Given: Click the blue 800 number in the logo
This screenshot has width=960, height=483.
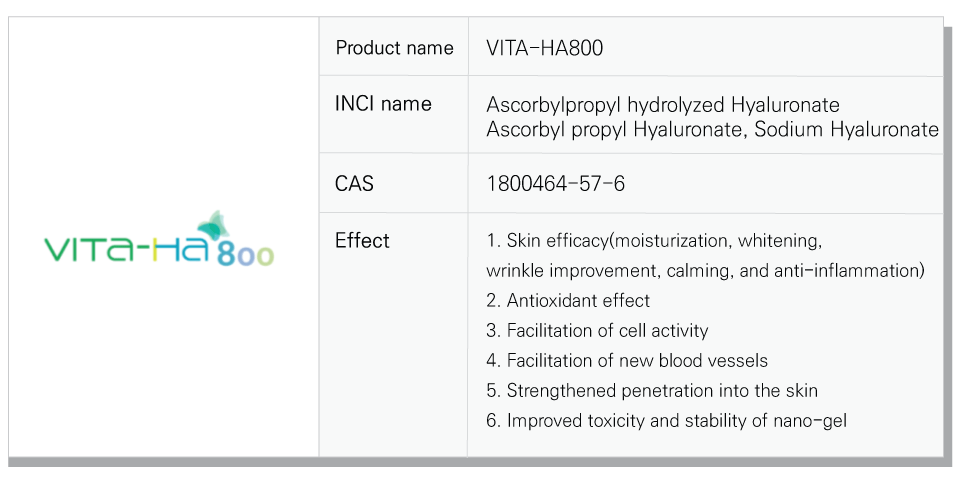Looking at the screenshot, I should tap(245, 255).
